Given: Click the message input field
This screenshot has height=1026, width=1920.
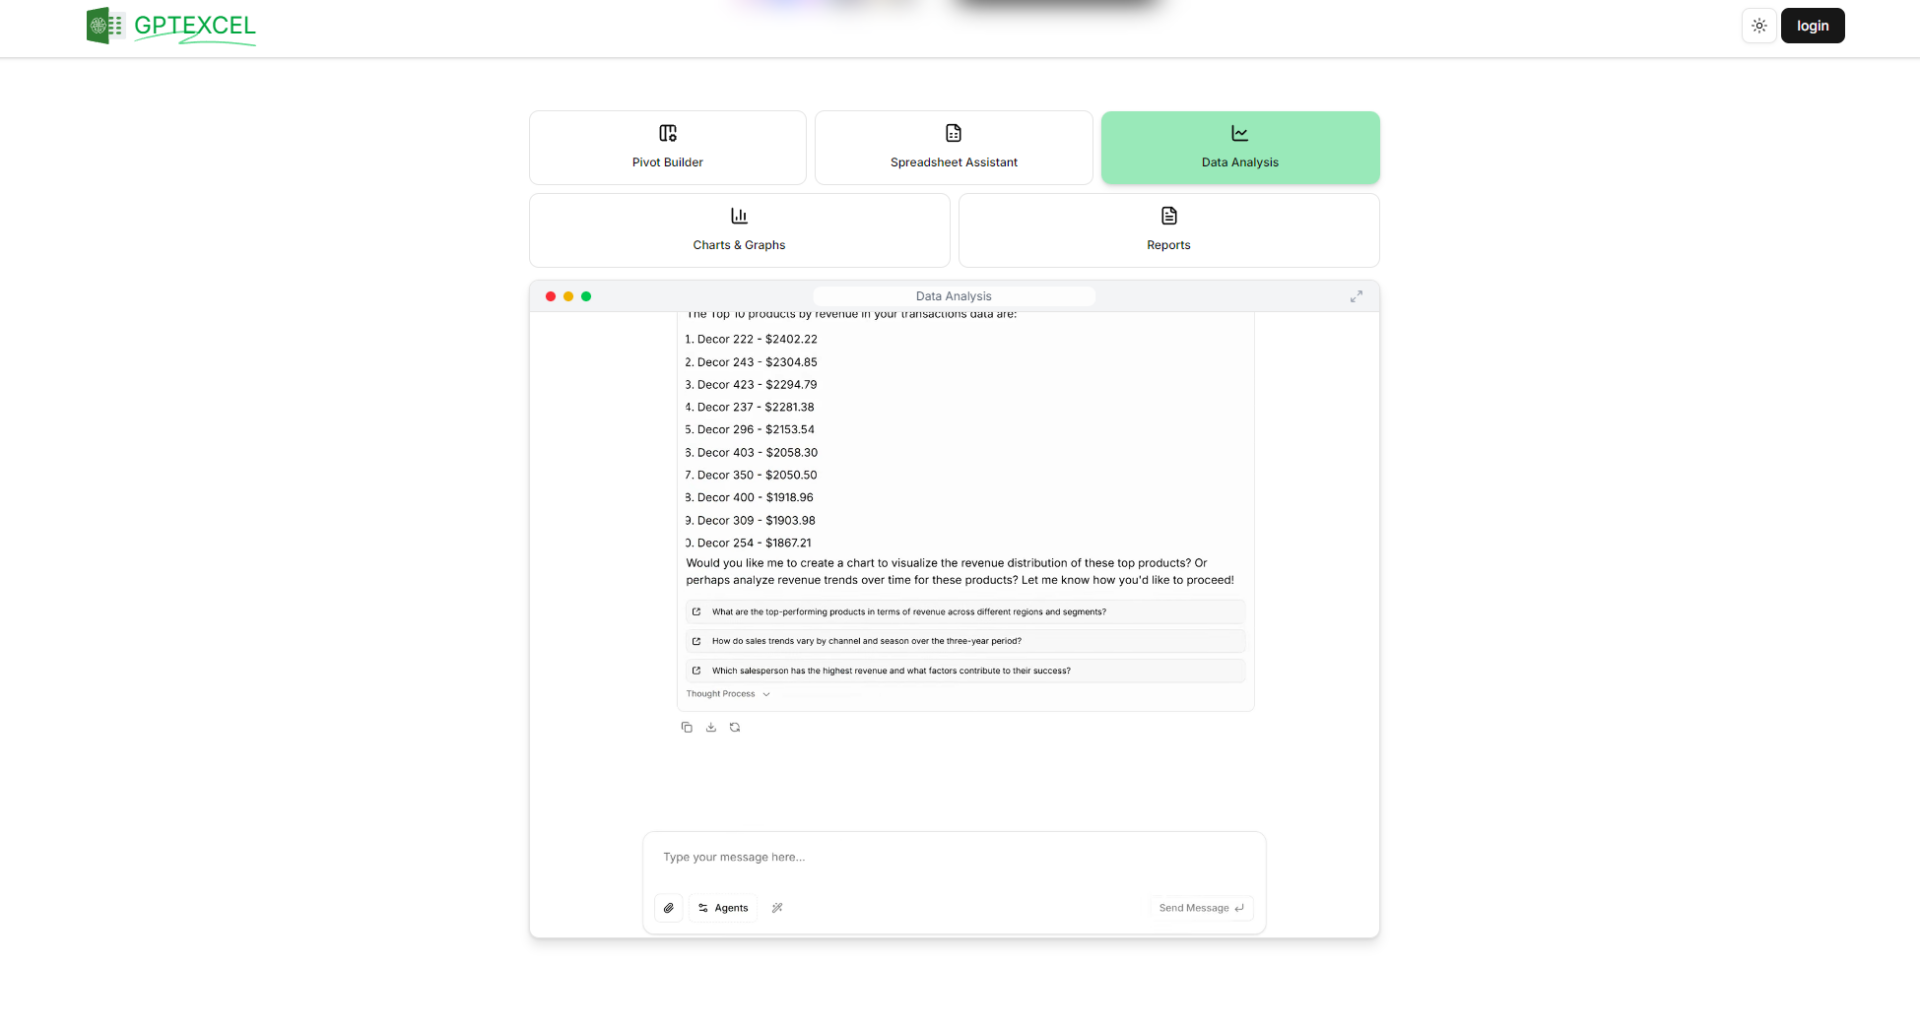Looking at the screenshot, I should [x=953, y=857].
